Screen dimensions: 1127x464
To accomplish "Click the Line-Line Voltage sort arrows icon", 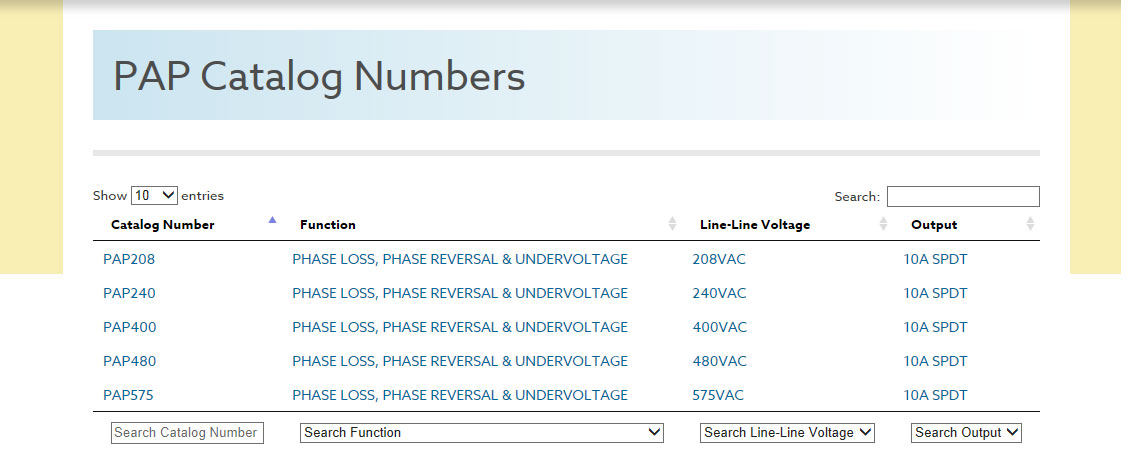I will tap(883, 223).
